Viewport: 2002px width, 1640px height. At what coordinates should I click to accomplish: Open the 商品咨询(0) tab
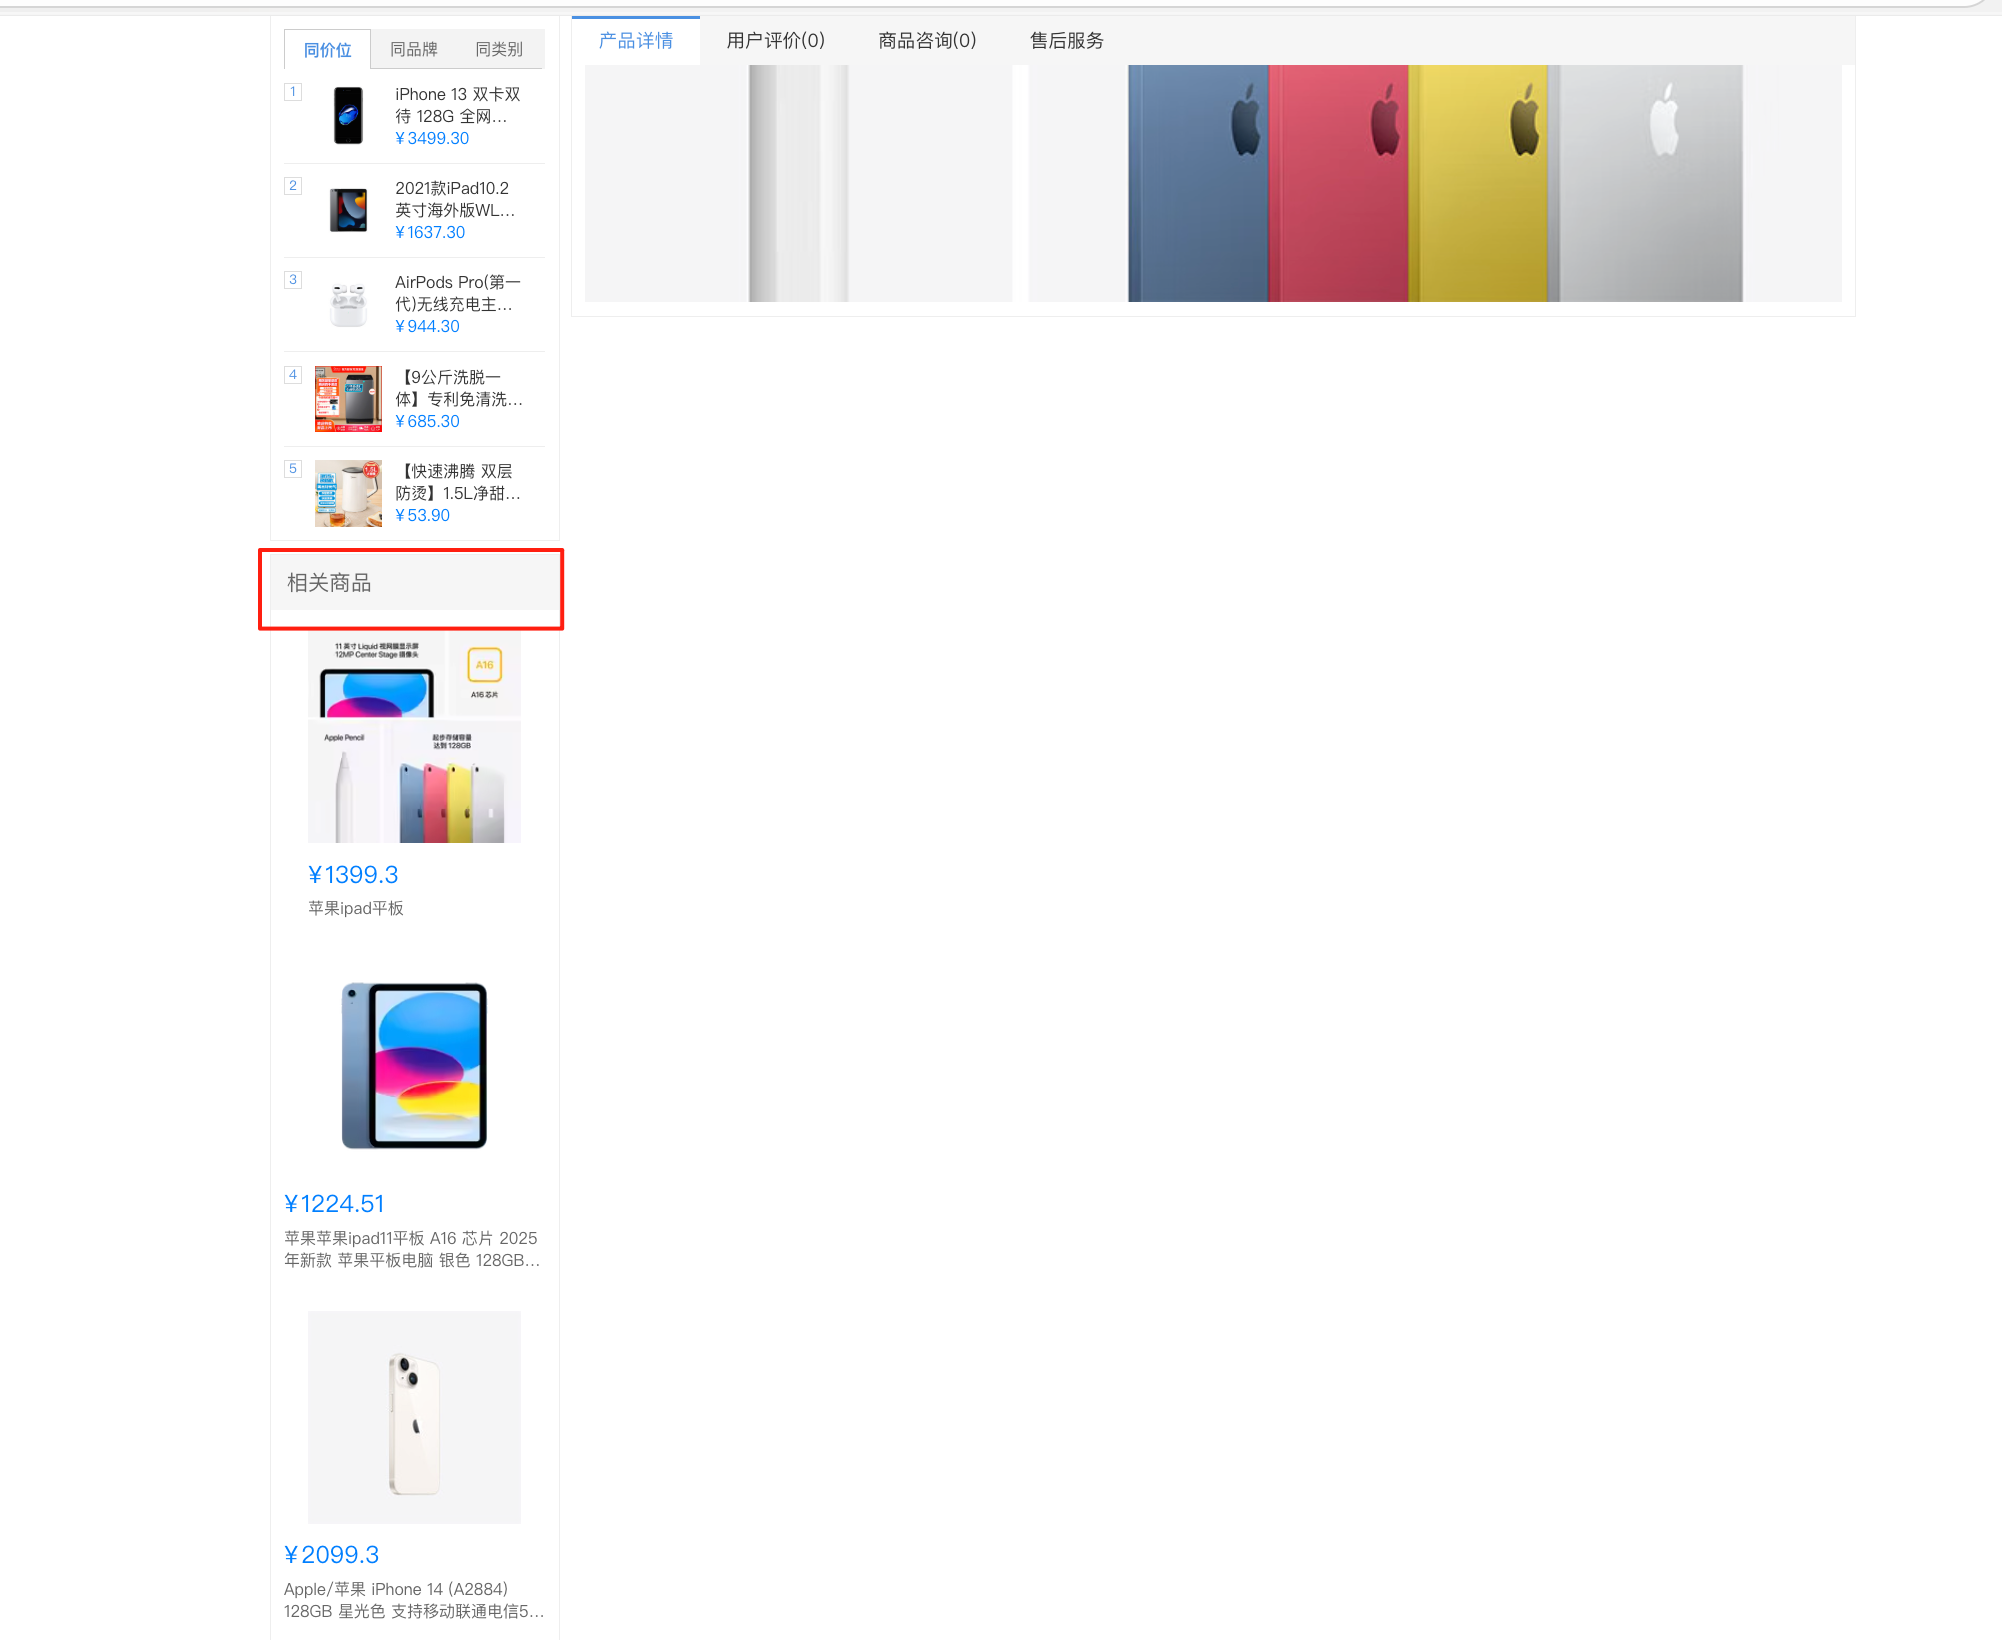[x=927, y=40]
